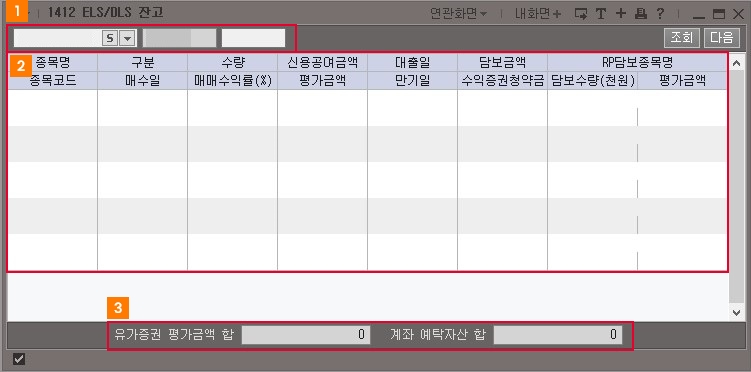751x372 pixels.
Task: Click the password field next to account name
Action: point(253,38)
